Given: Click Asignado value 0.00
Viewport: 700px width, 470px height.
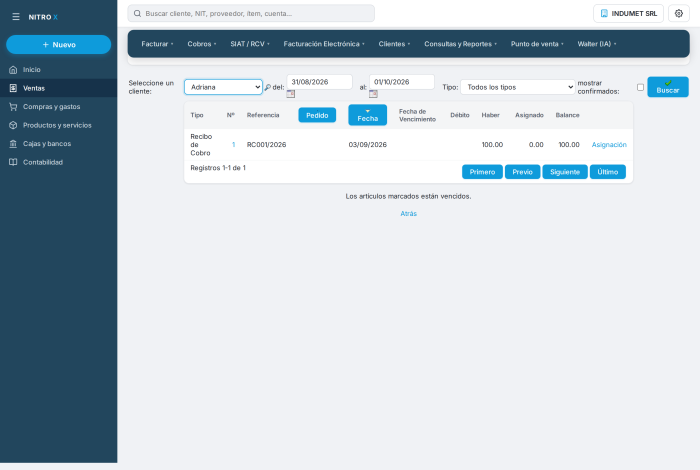Looking at the screenshot, I should coord(536,145).
